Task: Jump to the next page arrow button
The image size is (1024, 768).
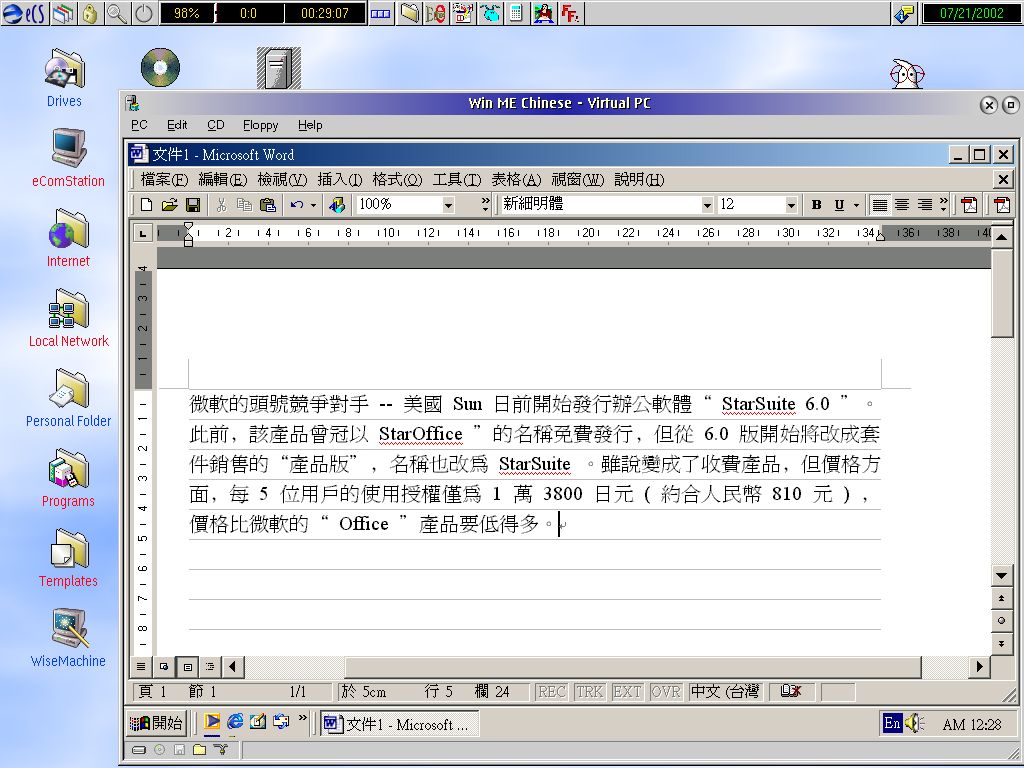Action: click(x=1001, y=643)
